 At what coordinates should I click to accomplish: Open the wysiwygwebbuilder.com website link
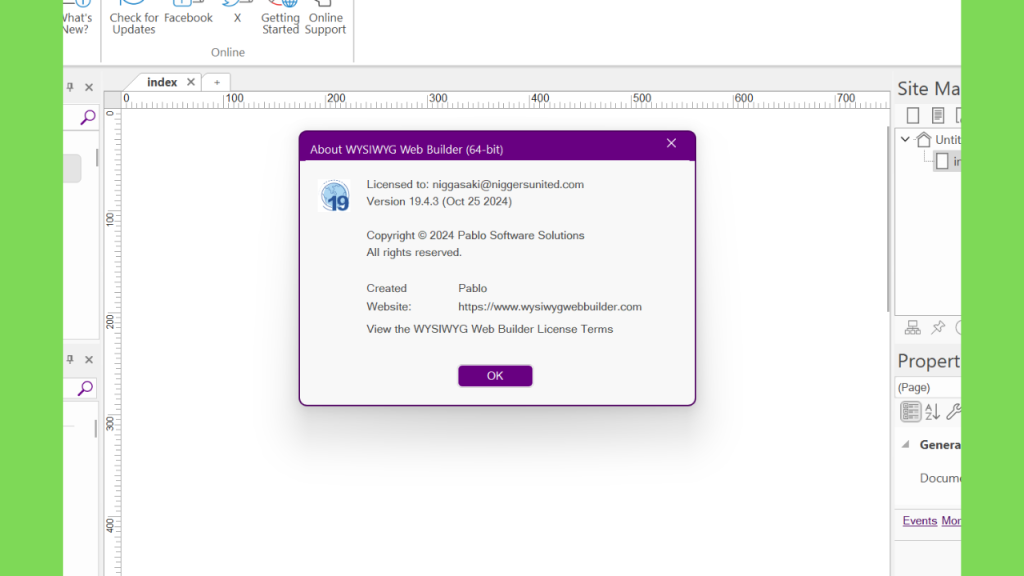(550, 306)
